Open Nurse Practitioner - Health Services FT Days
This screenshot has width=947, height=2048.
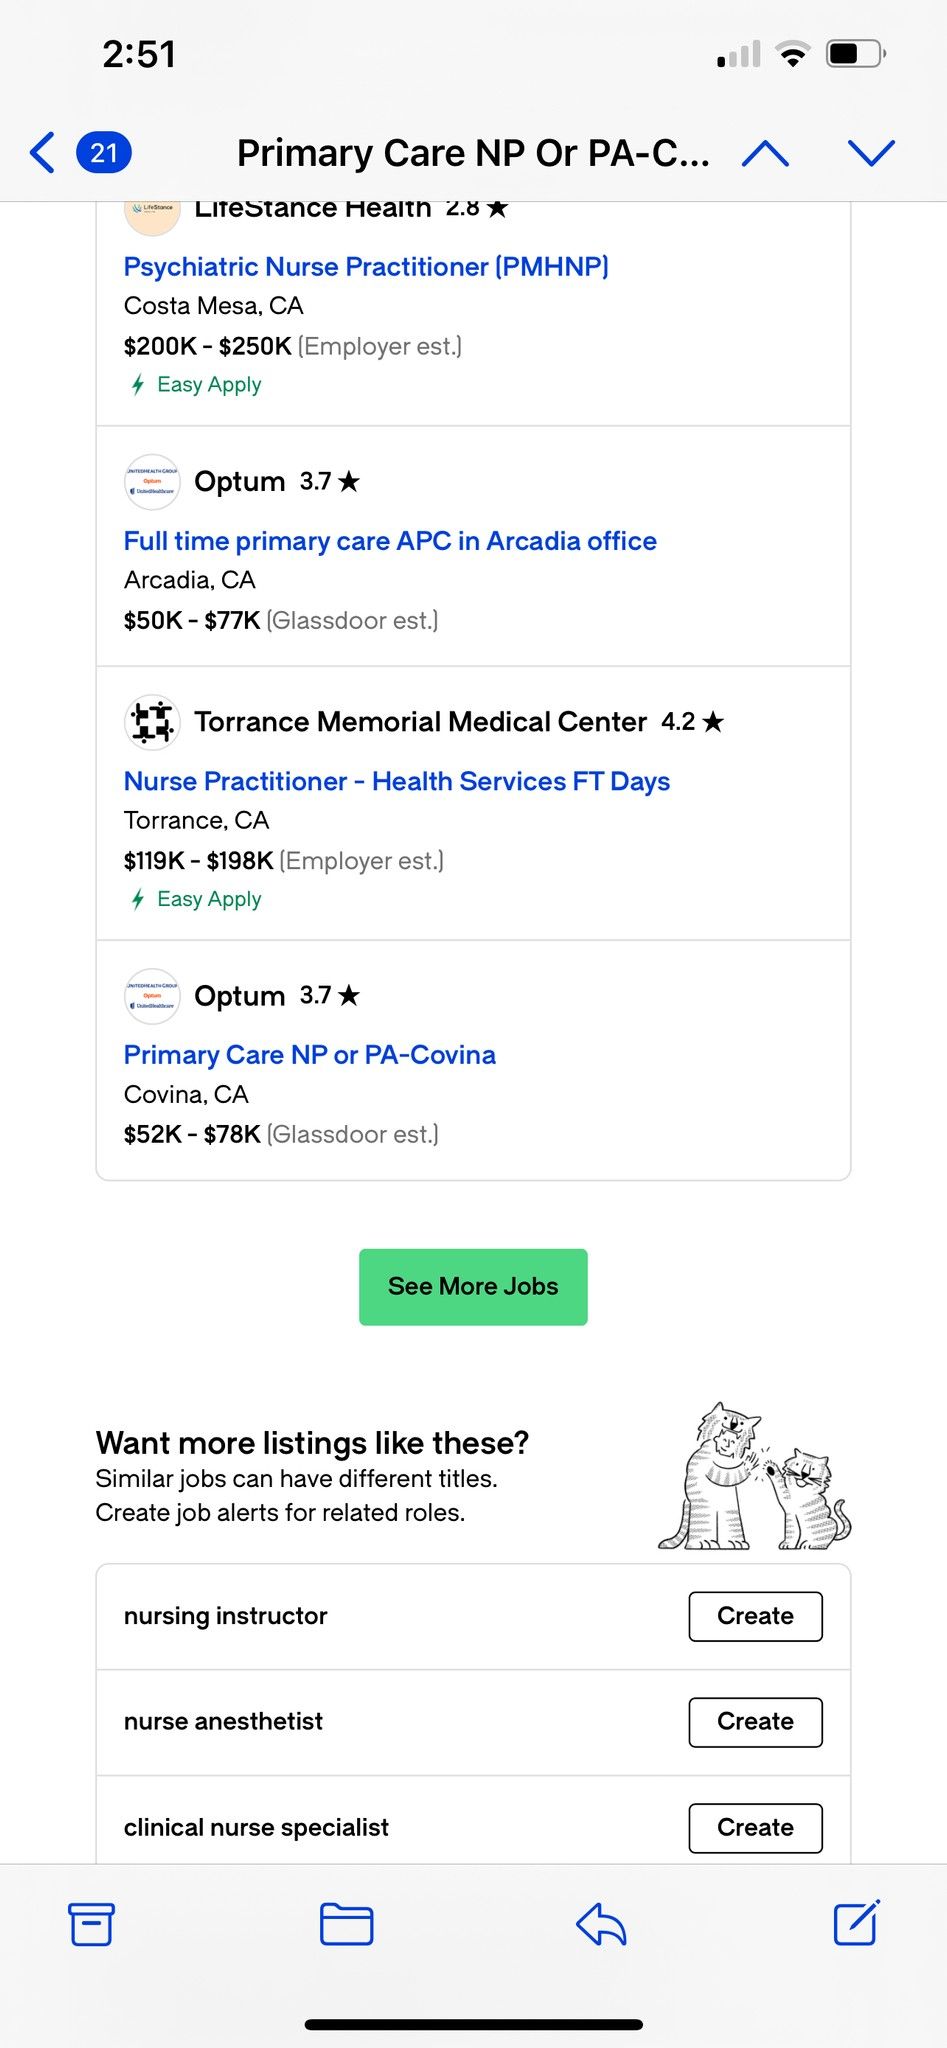(396, 781)
